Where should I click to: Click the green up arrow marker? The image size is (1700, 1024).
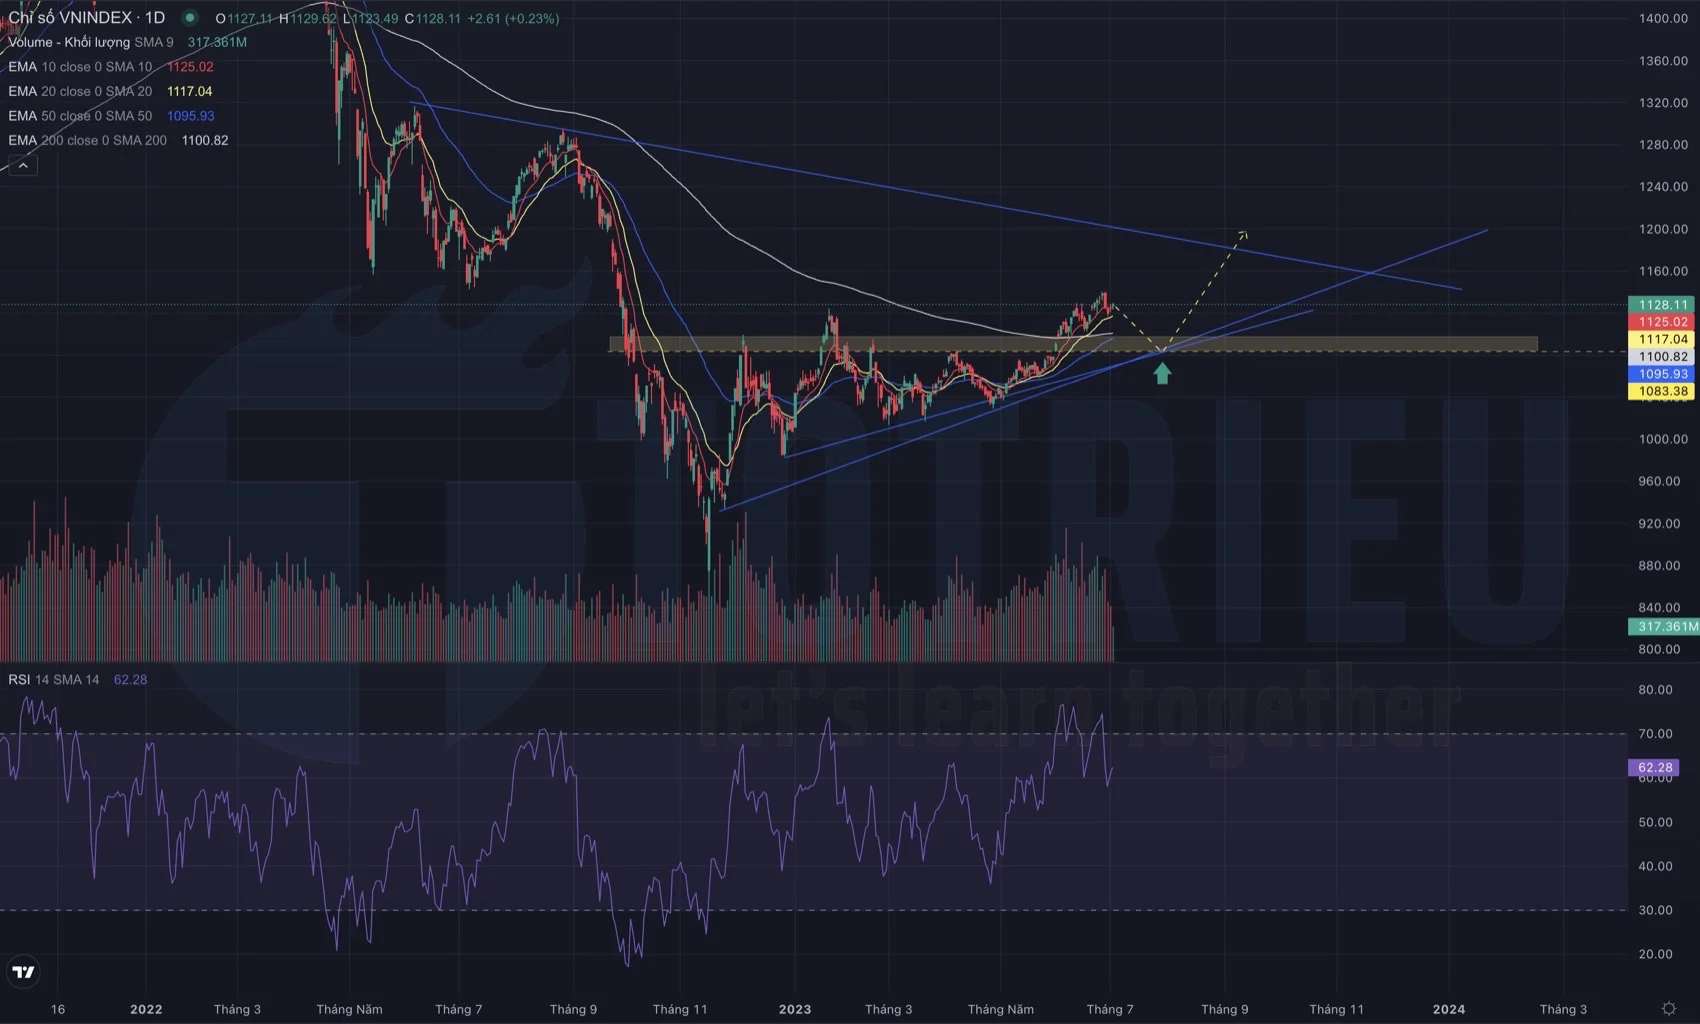[1162, 374]
